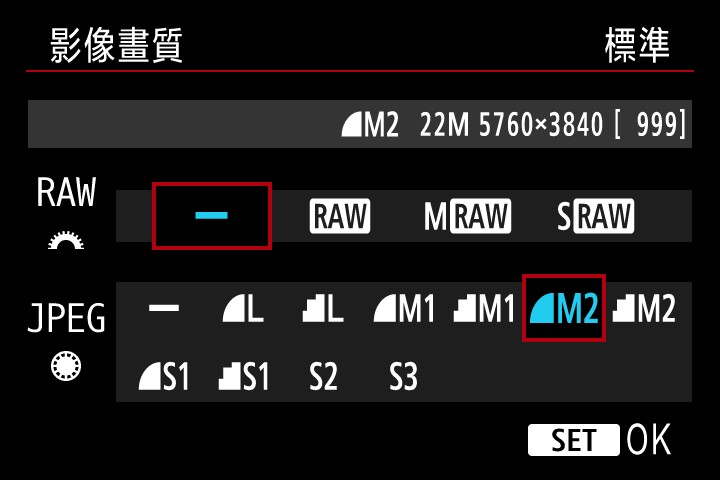Choose the full RAW quality icon
This screenshot has width=720, height=480.
tap(340, 216)
